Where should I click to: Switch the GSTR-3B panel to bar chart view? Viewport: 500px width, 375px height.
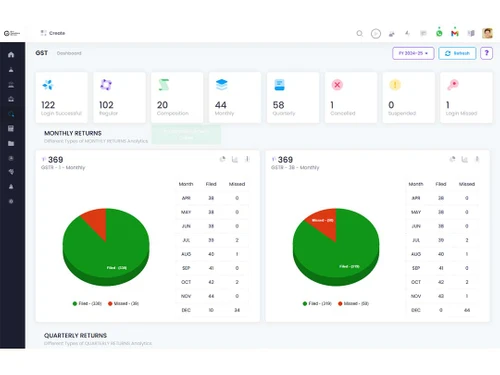coord(464,159)
